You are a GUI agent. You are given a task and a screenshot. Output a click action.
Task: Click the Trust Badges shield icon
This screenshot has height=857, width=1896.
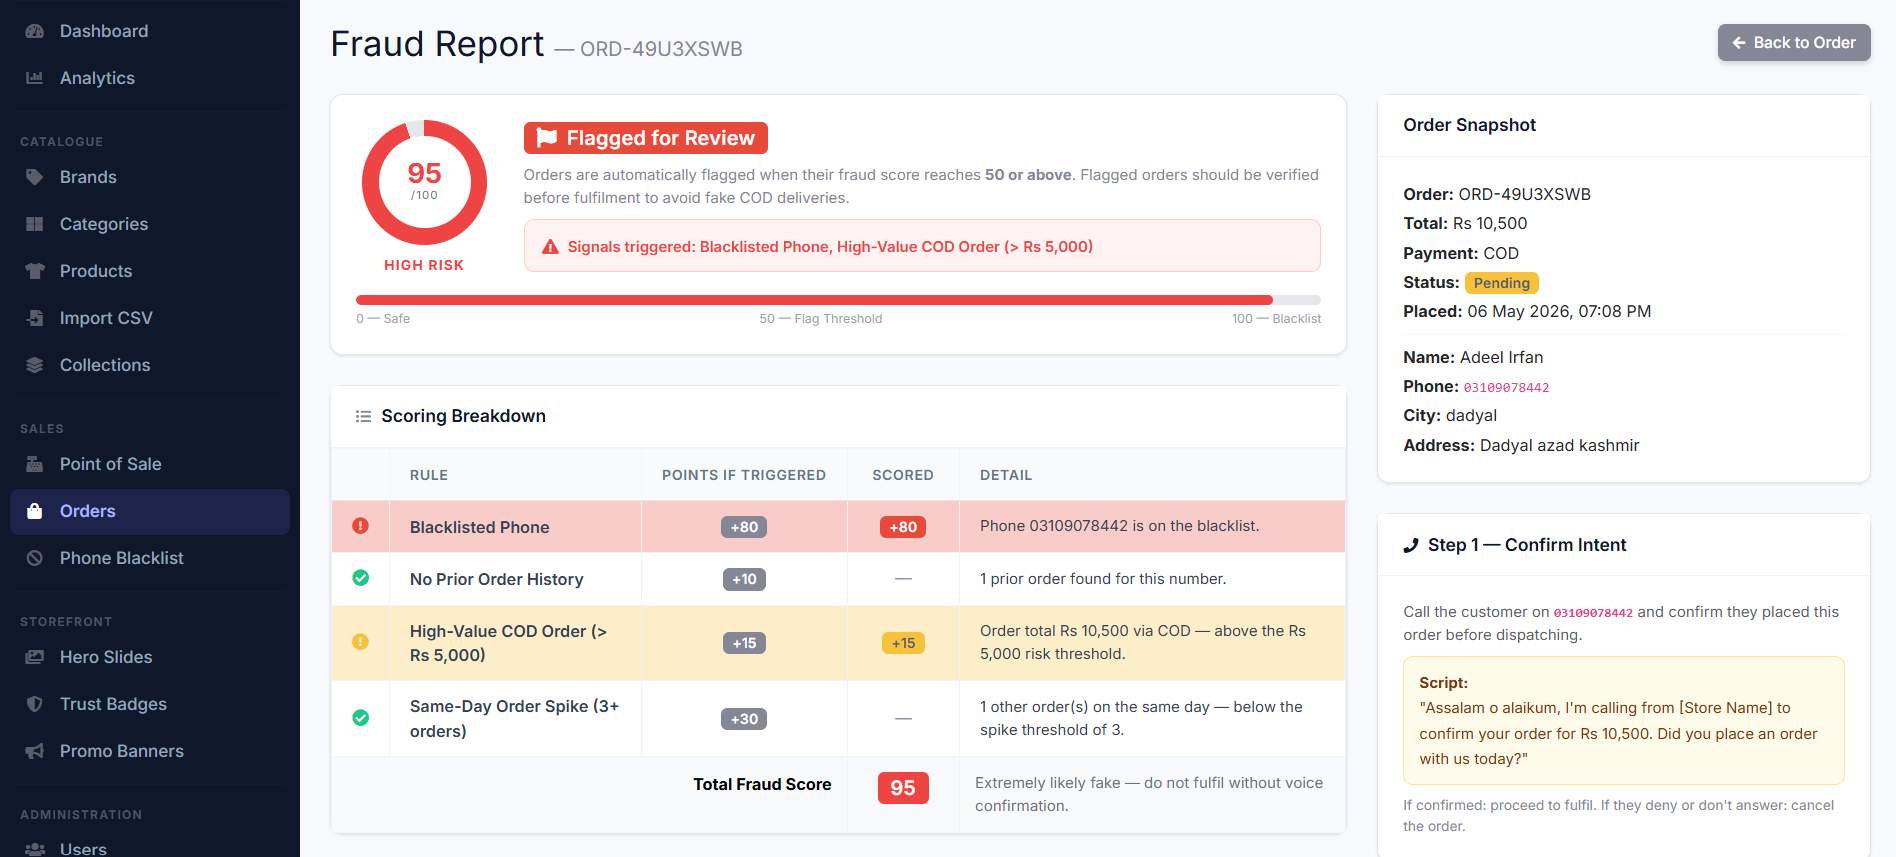tap(34, 704)
